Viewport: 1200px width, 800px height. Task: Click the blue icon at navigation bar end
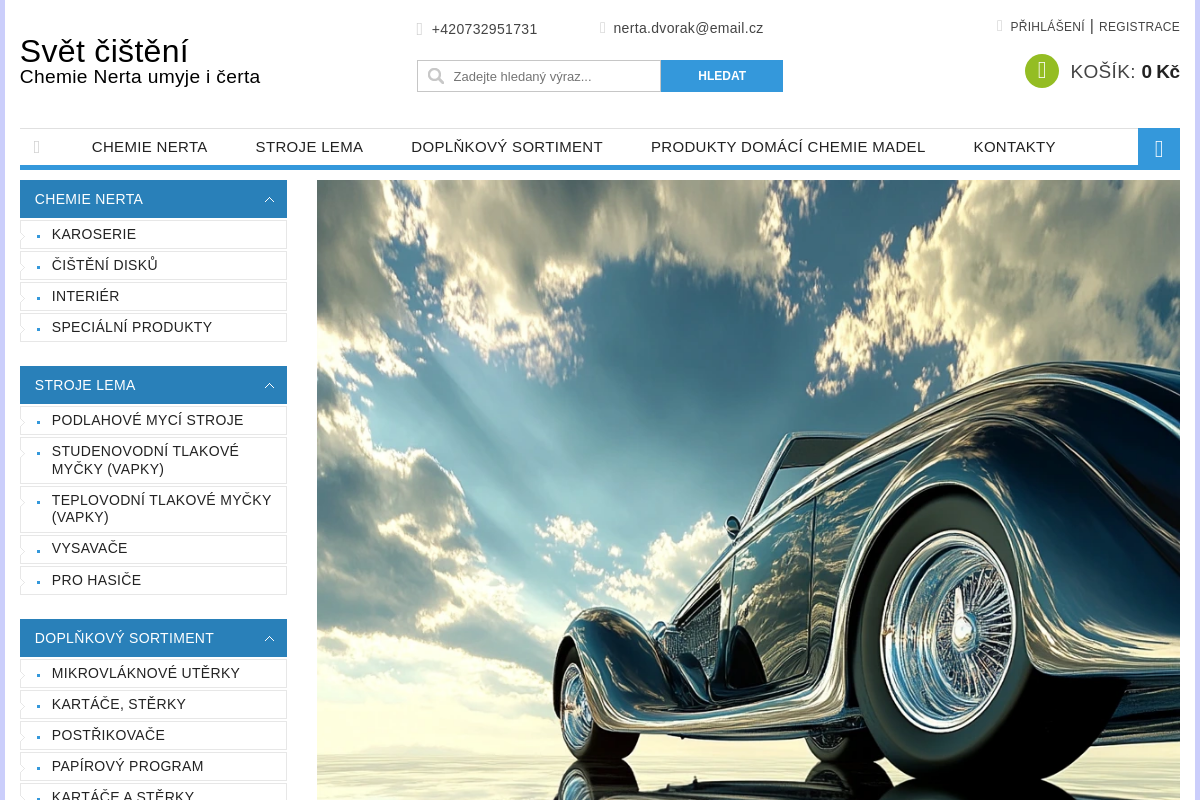(x=1158, y=148)
